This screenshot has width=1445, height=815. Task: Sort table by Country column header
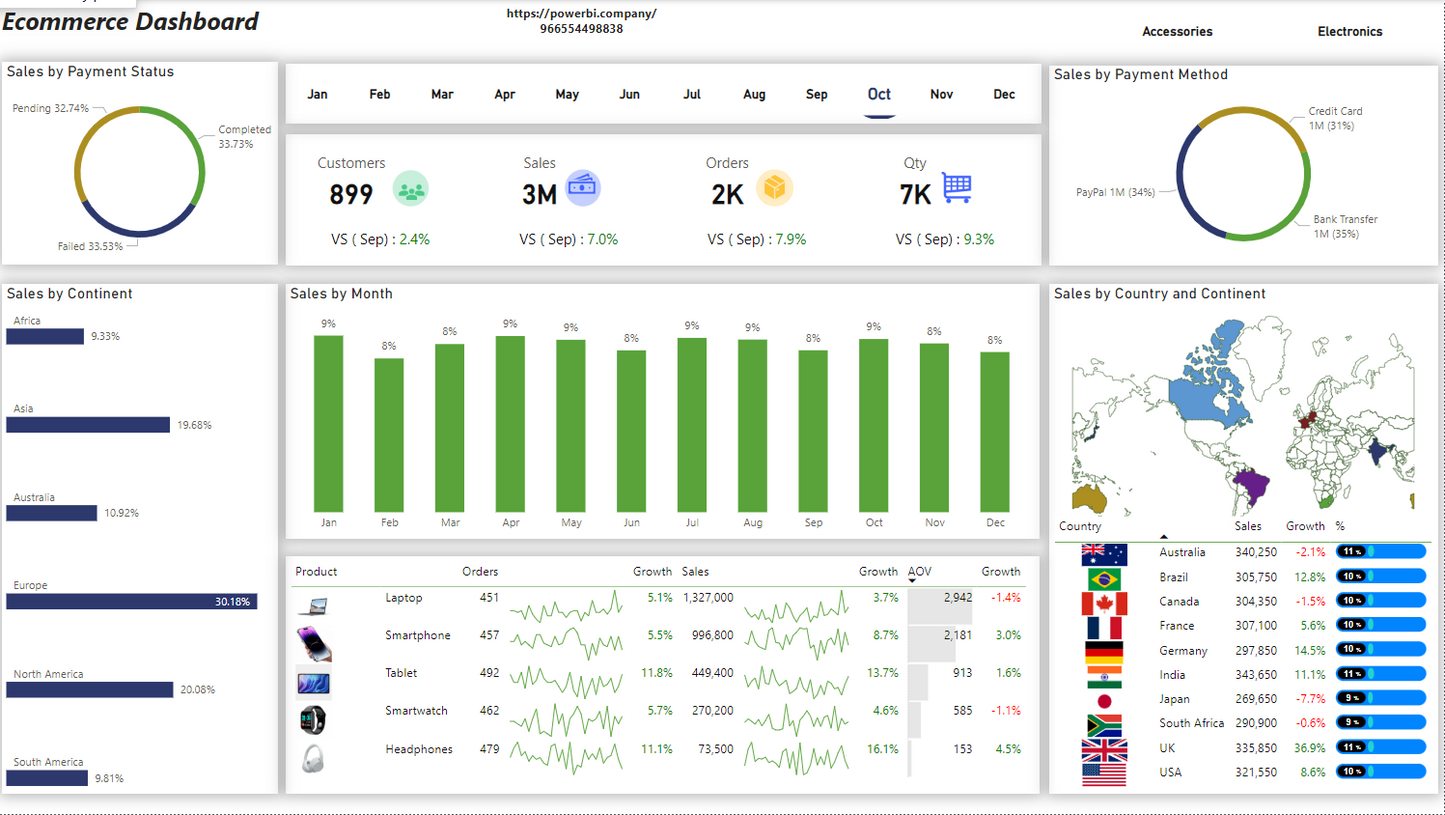coord(1080,526)
